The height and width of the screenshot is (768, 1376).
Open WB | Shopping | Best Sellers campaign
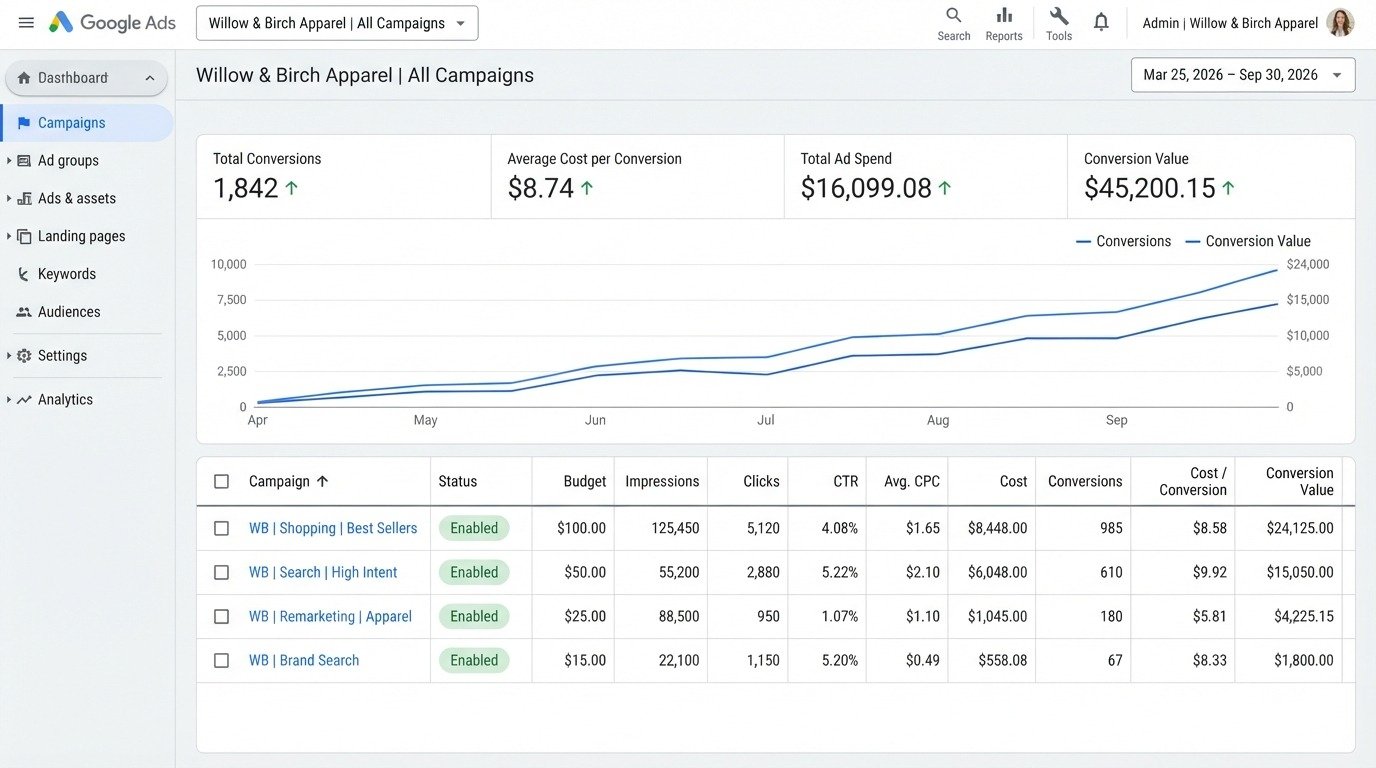pos(333,528)
